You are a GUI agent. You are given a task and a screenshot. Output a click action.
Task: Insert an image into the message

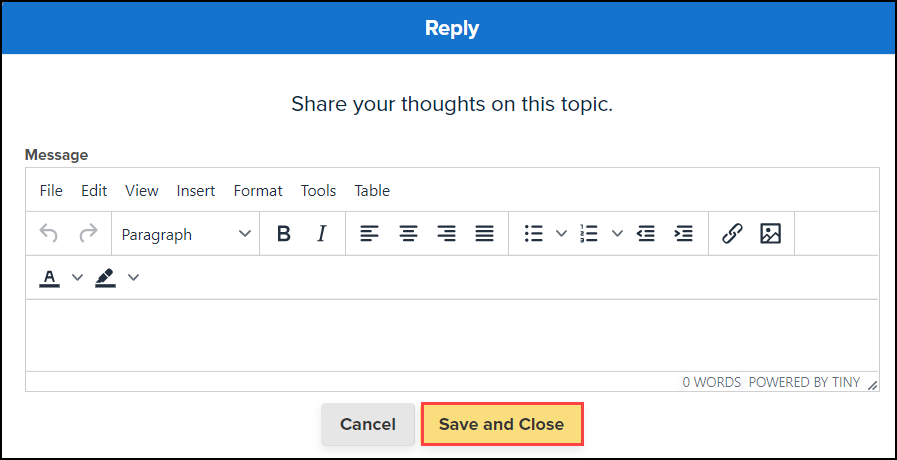pyautogui.click(x=770, y=234)
